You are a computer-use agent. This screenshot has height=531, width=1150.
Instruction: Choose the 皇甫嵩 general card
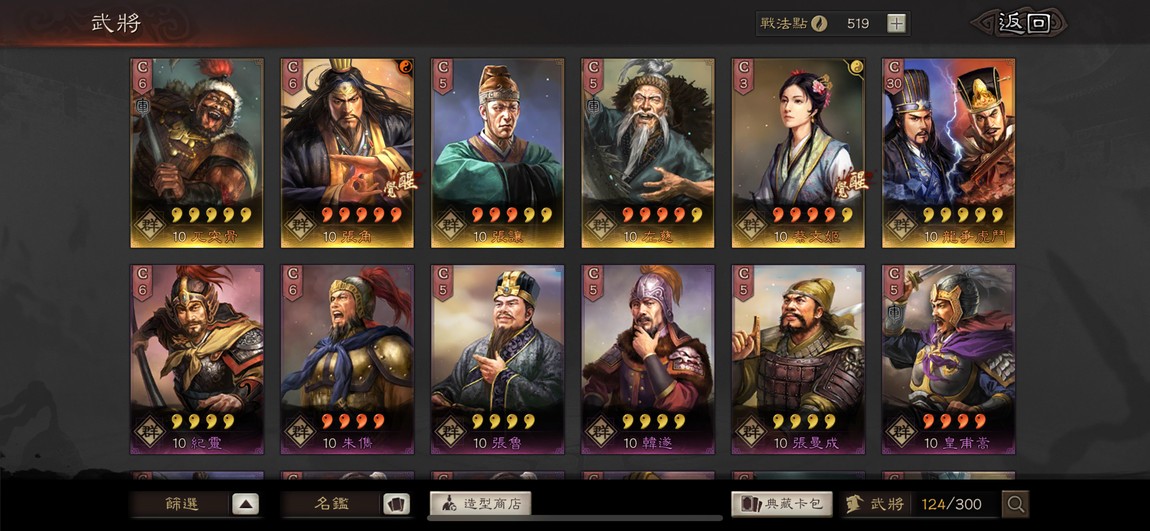948,359
